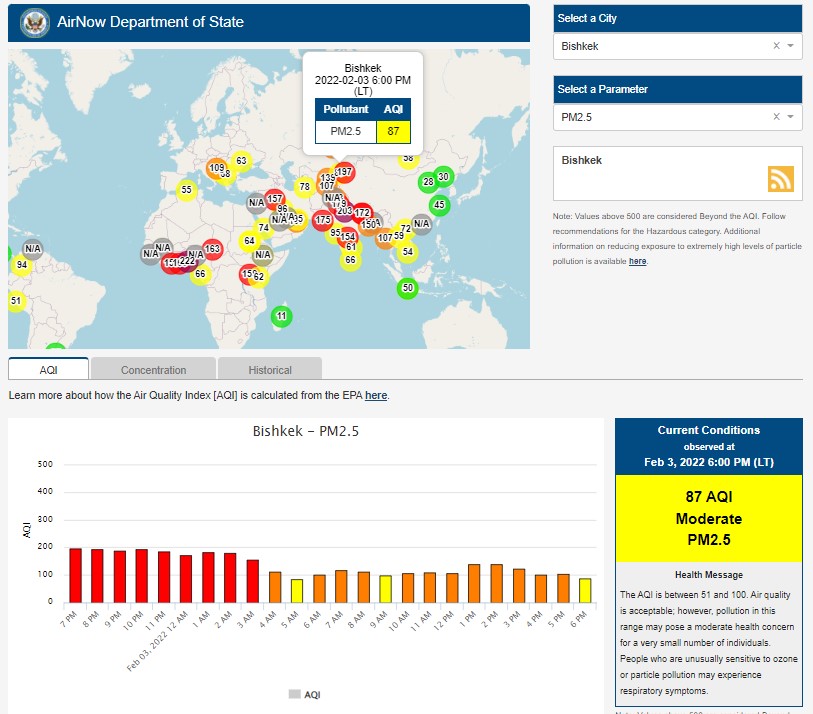Click the green map marker labeled 45
This screenshot has height=714, width=813.
pos(438,205)
